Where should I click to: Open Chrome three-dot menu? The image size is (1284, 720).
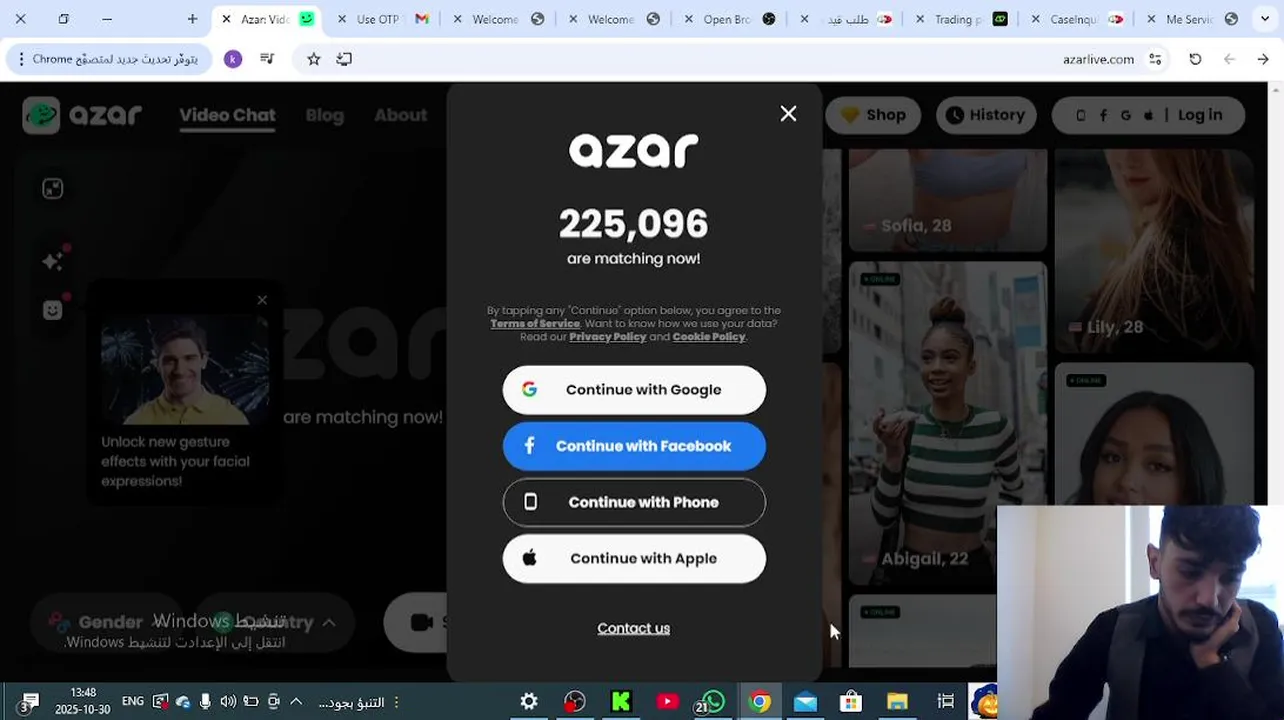(x=20, y=59)
